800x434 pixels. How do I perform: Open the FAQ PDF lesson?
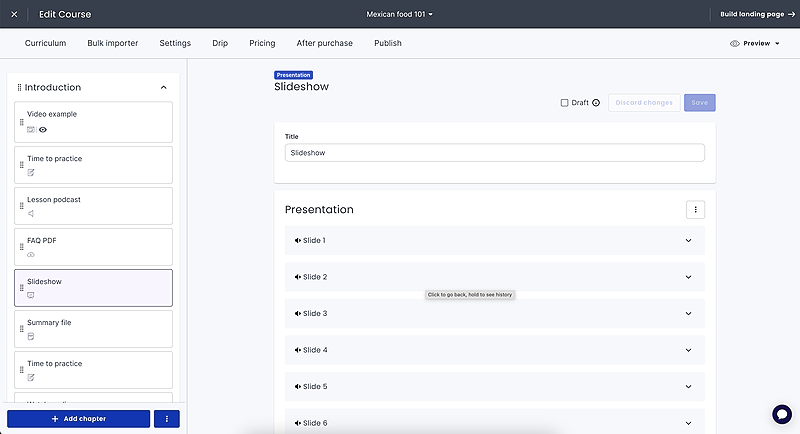tap(93, 247)
